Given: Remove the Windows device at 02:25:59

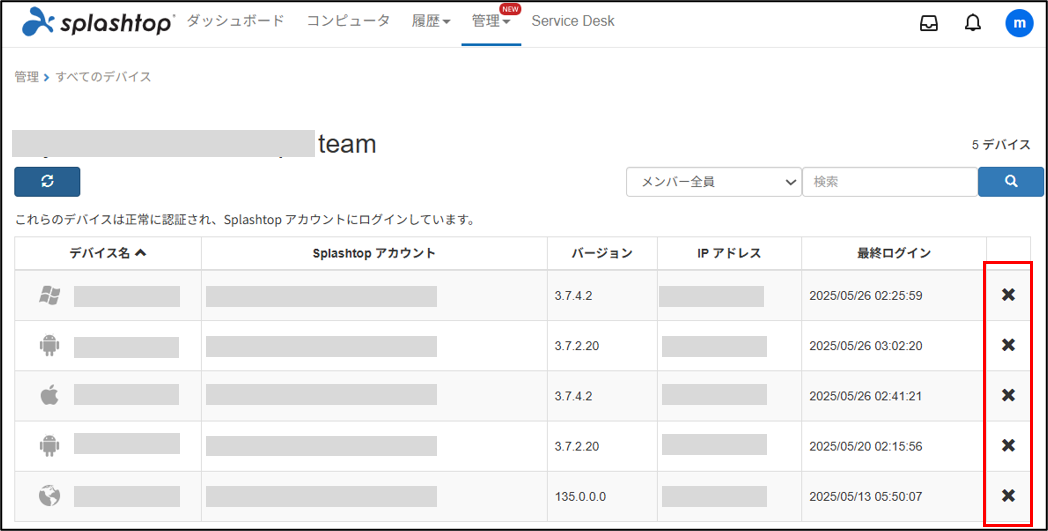Looking at the screenshot, I should coord(1008,294).
